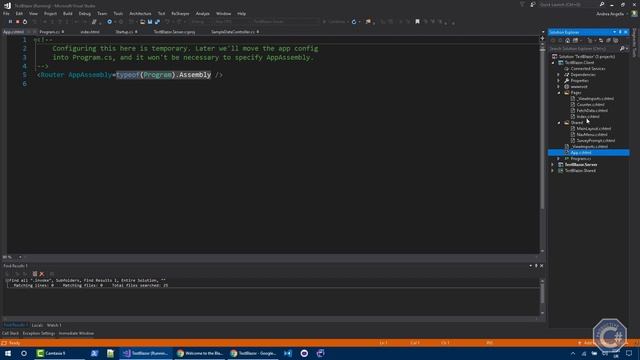Switch to the TestBlazor.Server.csproj tab
The height and width of the screenshot is (360, 640).
[174, 32]
